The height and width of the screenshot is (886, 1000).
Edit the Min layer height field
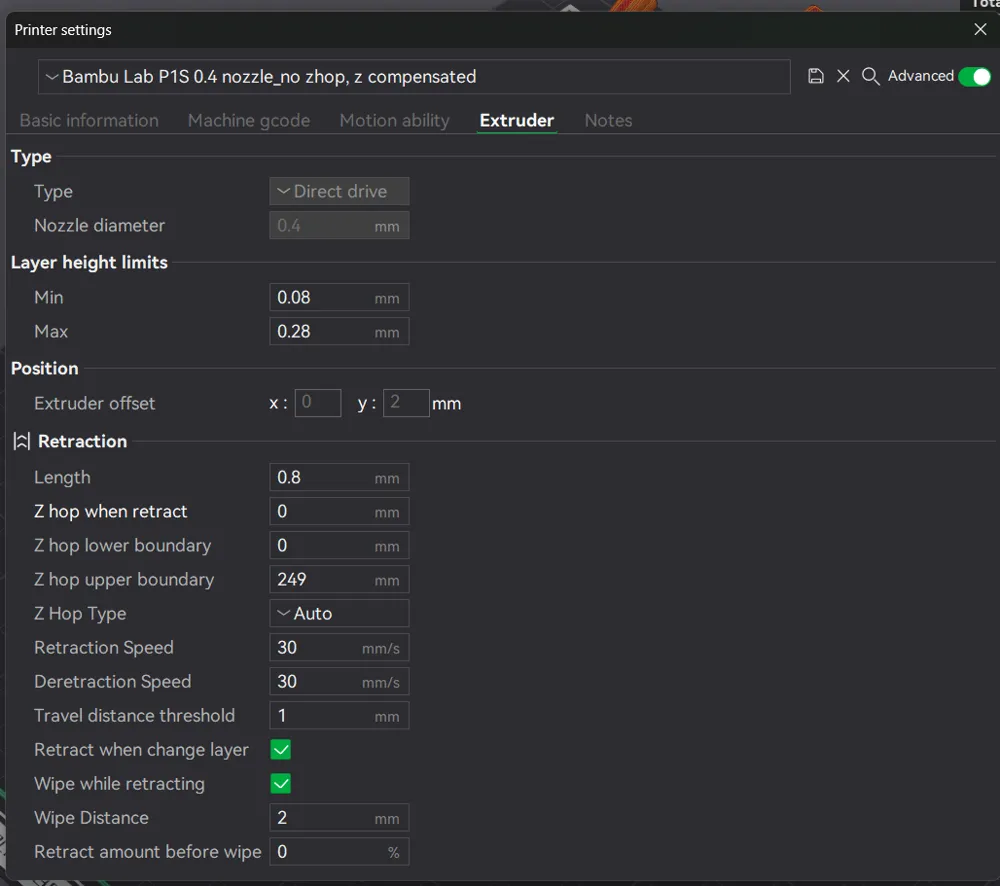coord(339,298)
